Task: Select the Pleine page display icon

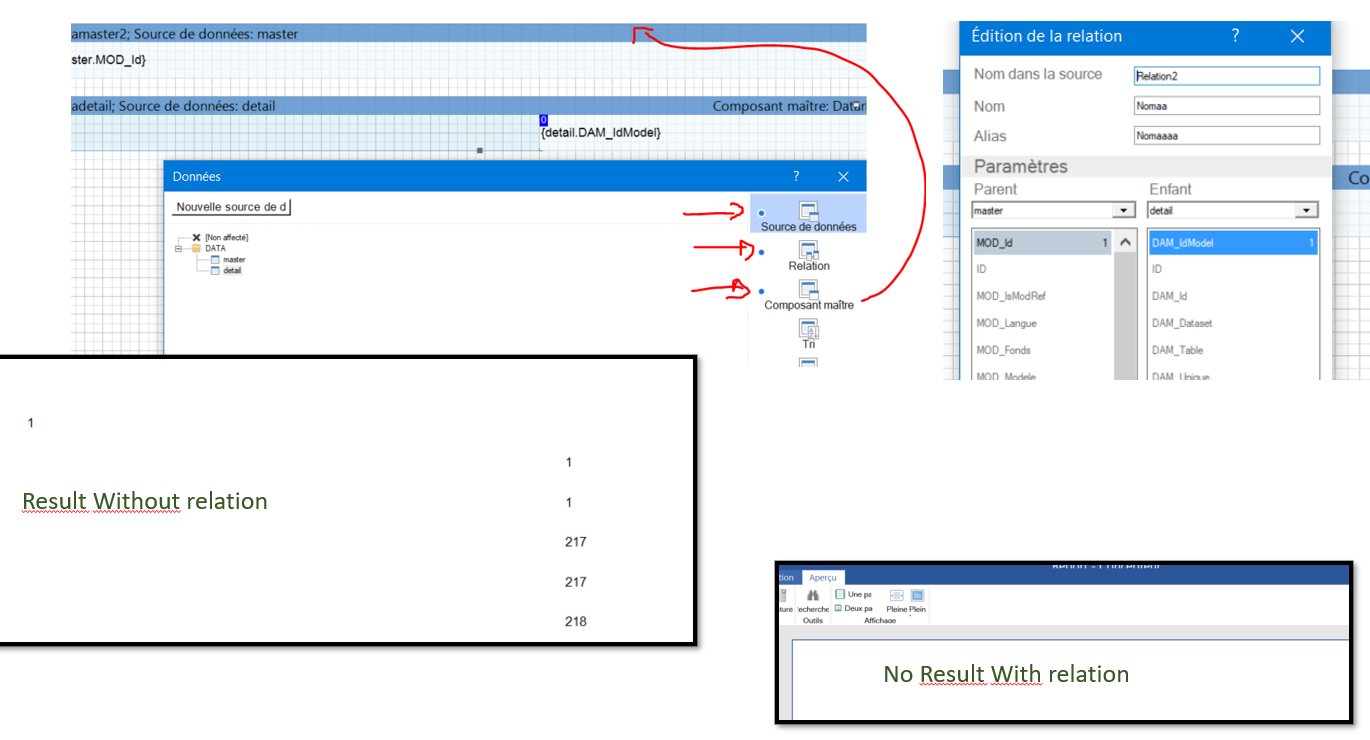Action: pyautogui.click(x=917, y=596)
